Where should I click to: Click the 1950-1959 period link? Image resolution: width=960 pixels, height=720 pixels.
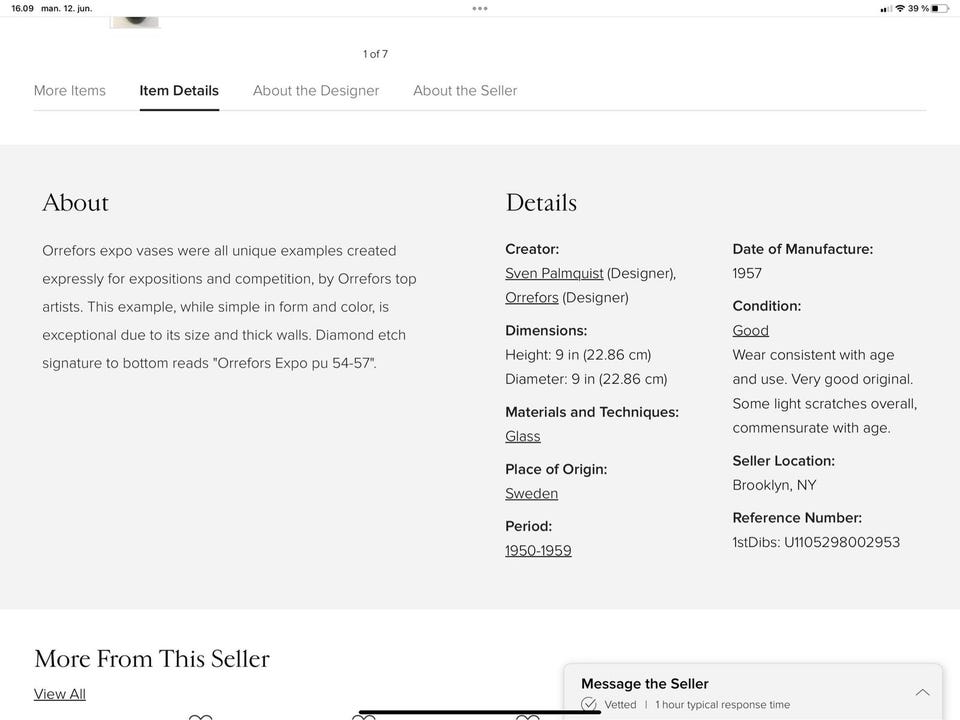538,550
